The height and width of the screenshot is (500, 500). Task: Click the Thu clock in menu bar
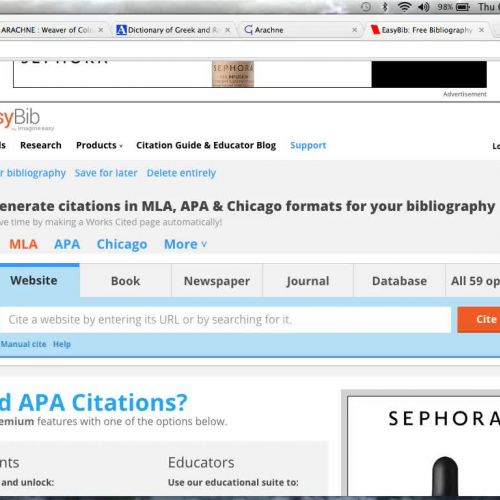pyautogui.click(x=488, y=7)
